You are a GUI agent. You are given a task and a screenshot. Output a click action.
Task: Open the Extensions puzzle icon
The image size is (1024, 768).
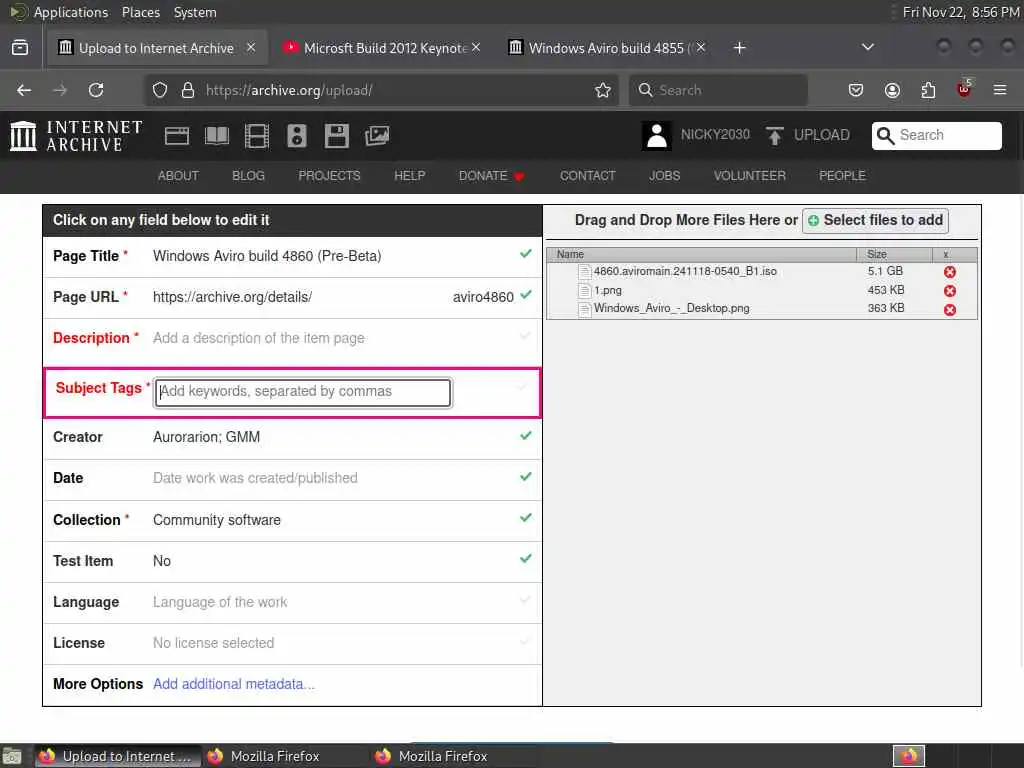tap(928, 90)
